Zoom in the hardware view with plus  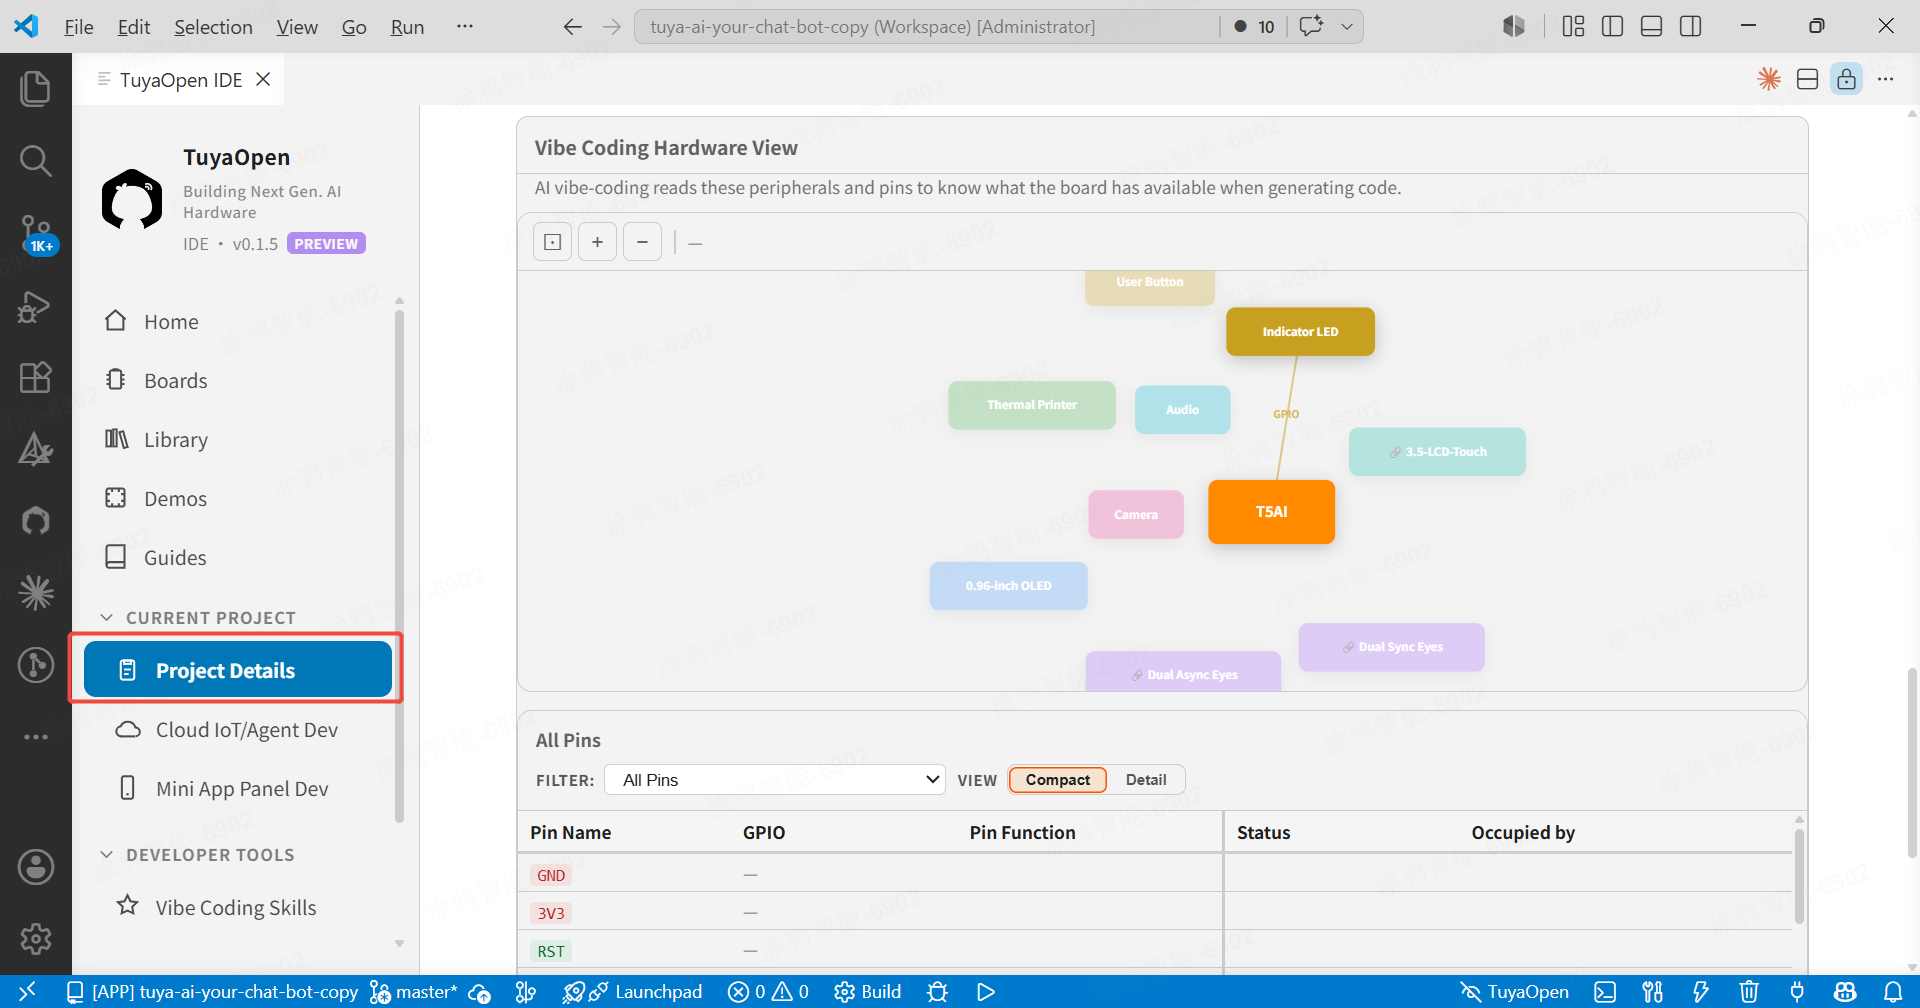[x=597, y=242]
